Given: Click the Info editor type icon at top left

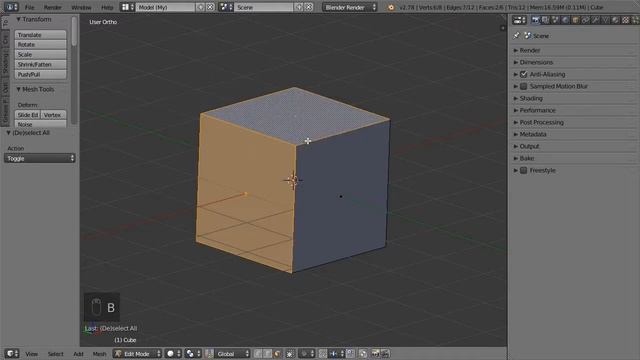Looking at the screenshot, I should [11, 7].
